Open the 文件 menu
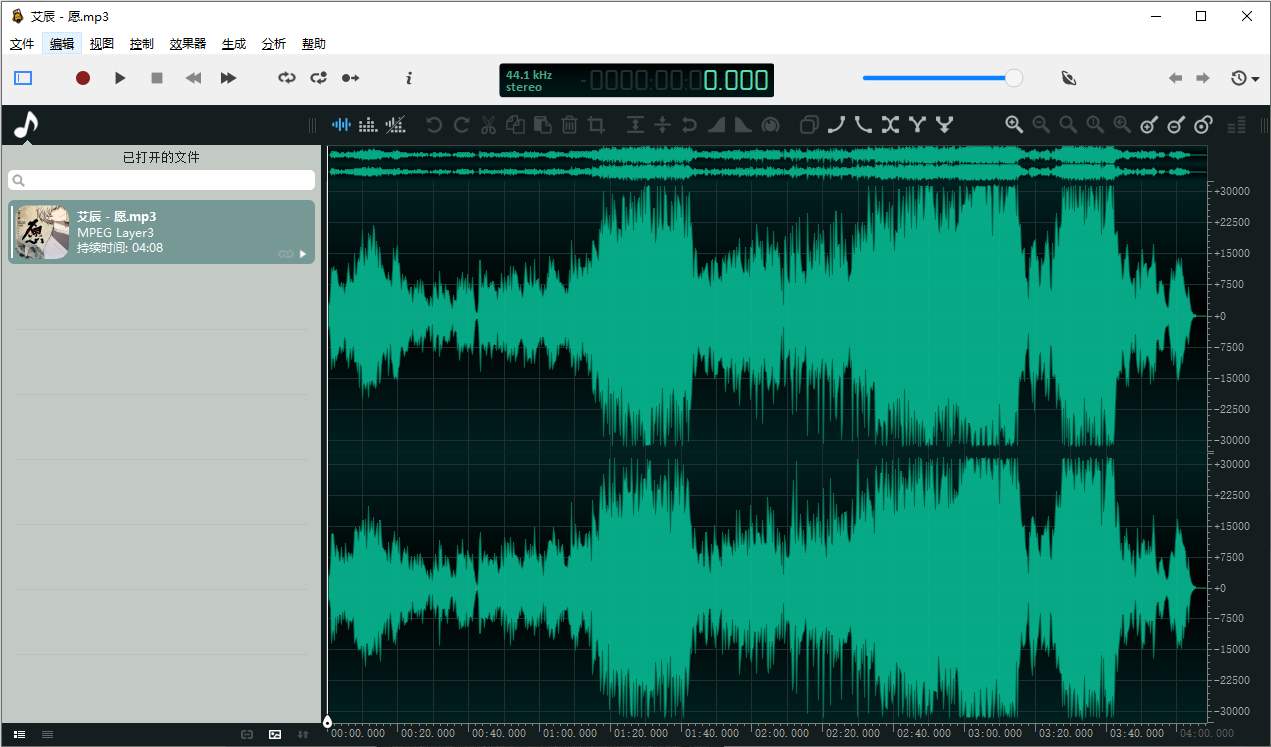 coord(21,43)
